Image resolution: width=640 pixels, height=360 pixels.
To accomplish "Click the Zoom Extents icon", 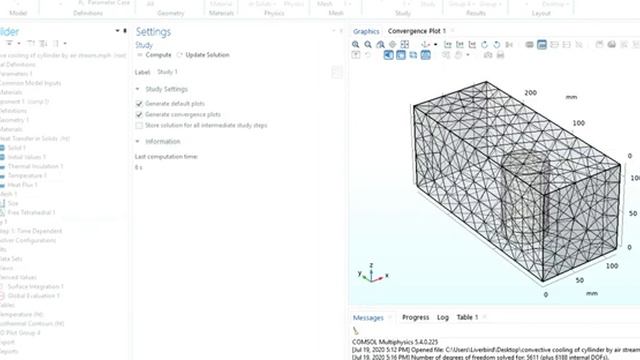I will click(404, 44).
